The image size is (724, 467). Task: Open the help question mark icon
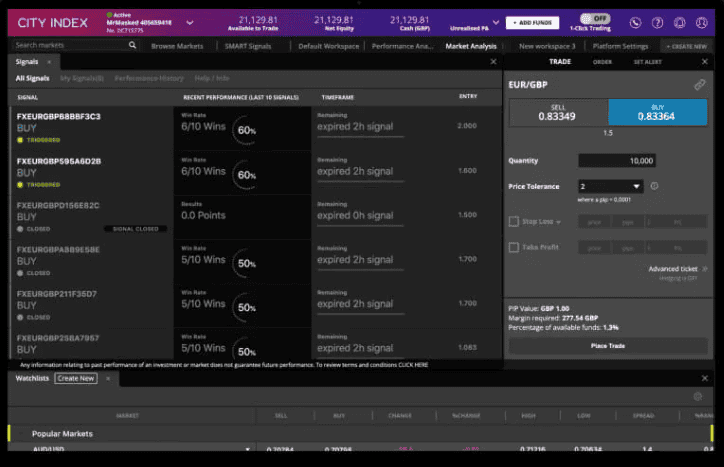coord(658,23)
